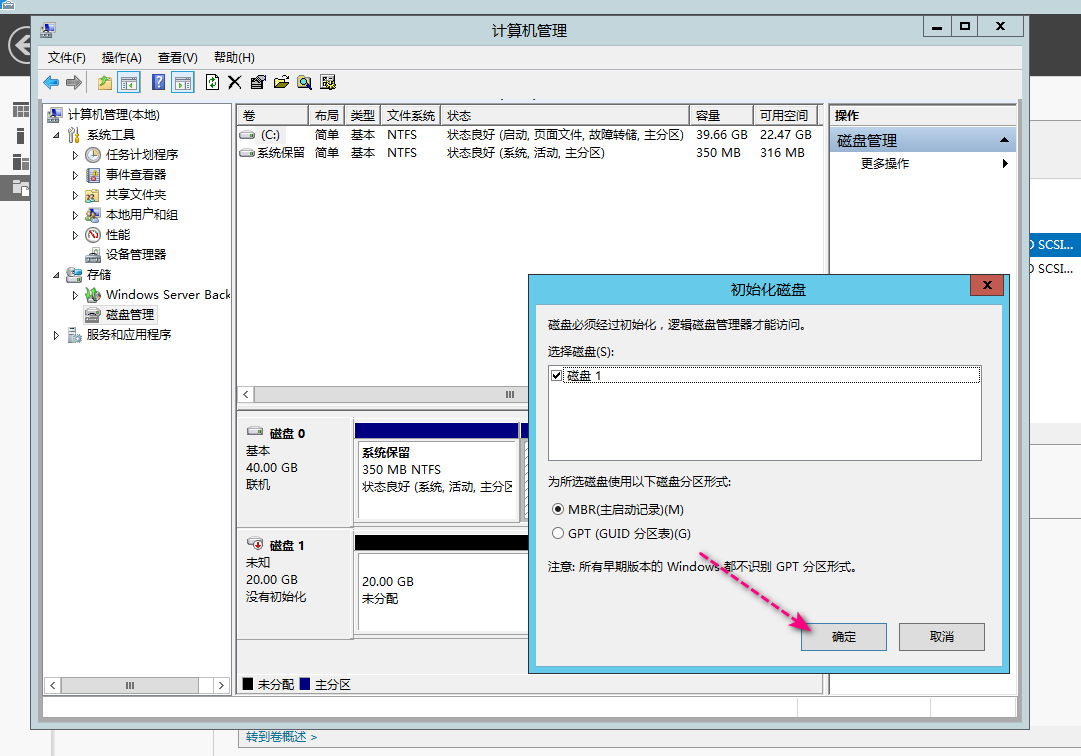Click the 39.66 GB capacity cell
This screenshot has height=756, width=1081.
(x=722, y=135)
